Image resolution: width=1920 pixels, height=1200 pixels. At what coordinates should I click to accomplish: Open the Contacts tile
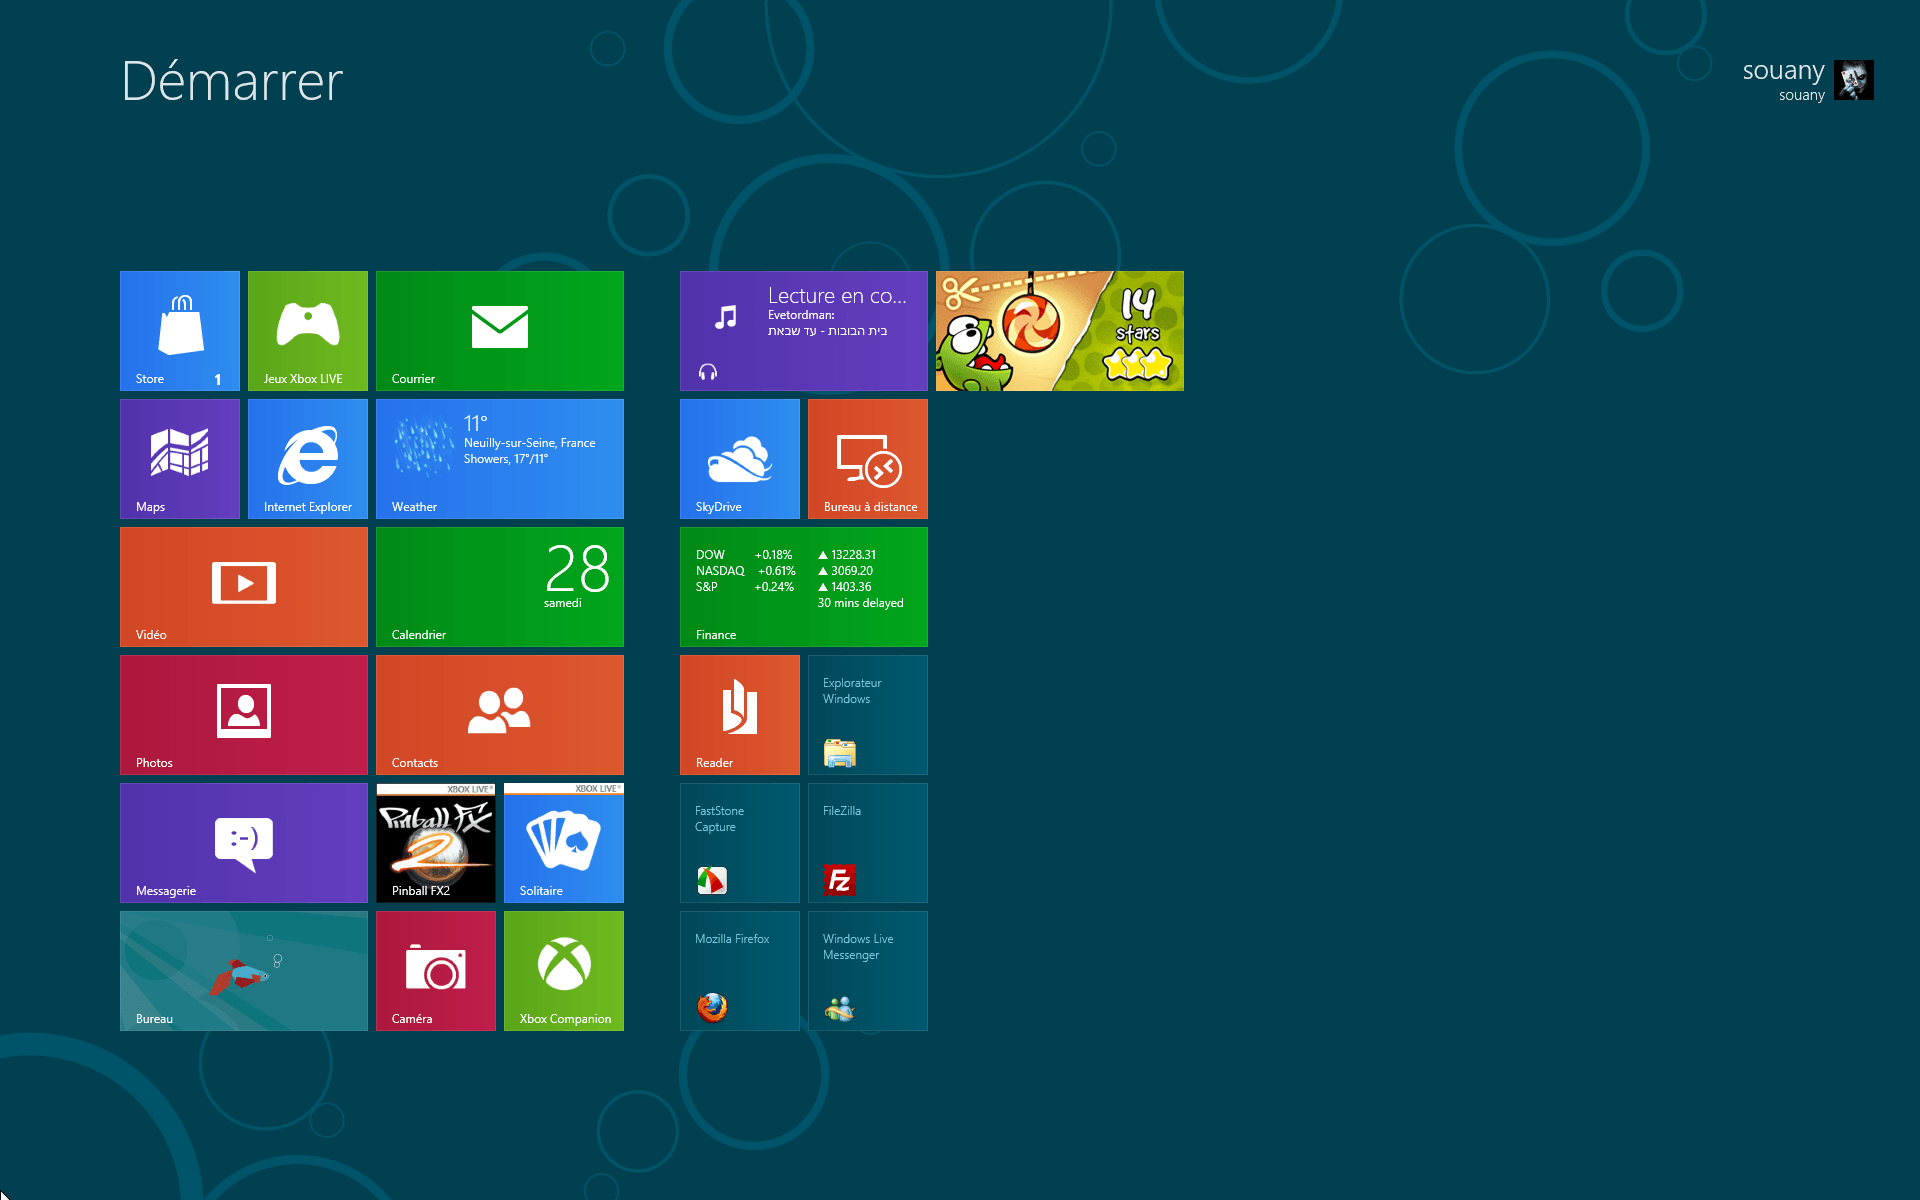pyautogui.click(x=500, y=715)
